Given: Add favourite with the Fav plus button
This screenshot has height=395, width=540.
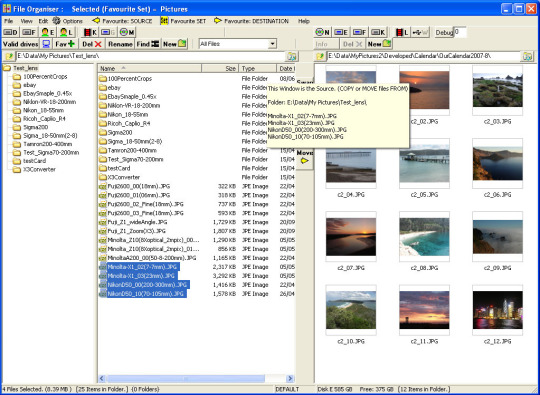Looking at the screenshot, I should [x=65, y=44].
